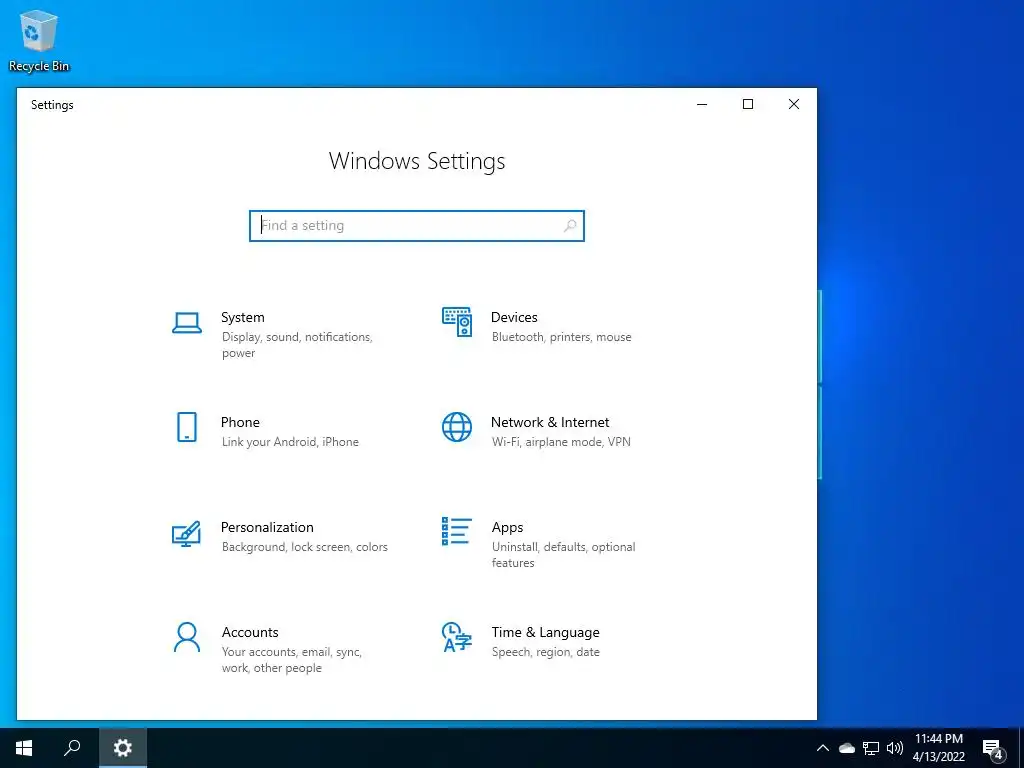Open network status tray icon
This screenshot has height=768, width=1024.
(x=871, y=748)
